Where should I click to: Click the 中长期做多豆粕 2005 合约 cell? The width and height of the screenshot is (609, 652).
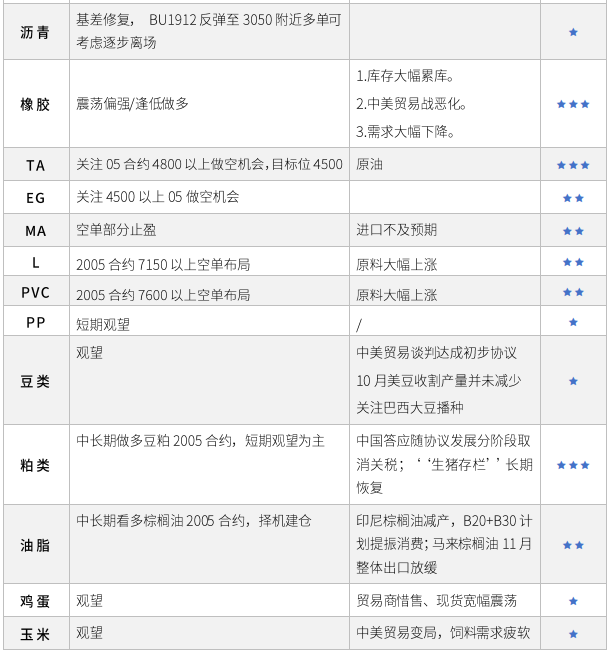pyautogui.click(x=200, y=441)
